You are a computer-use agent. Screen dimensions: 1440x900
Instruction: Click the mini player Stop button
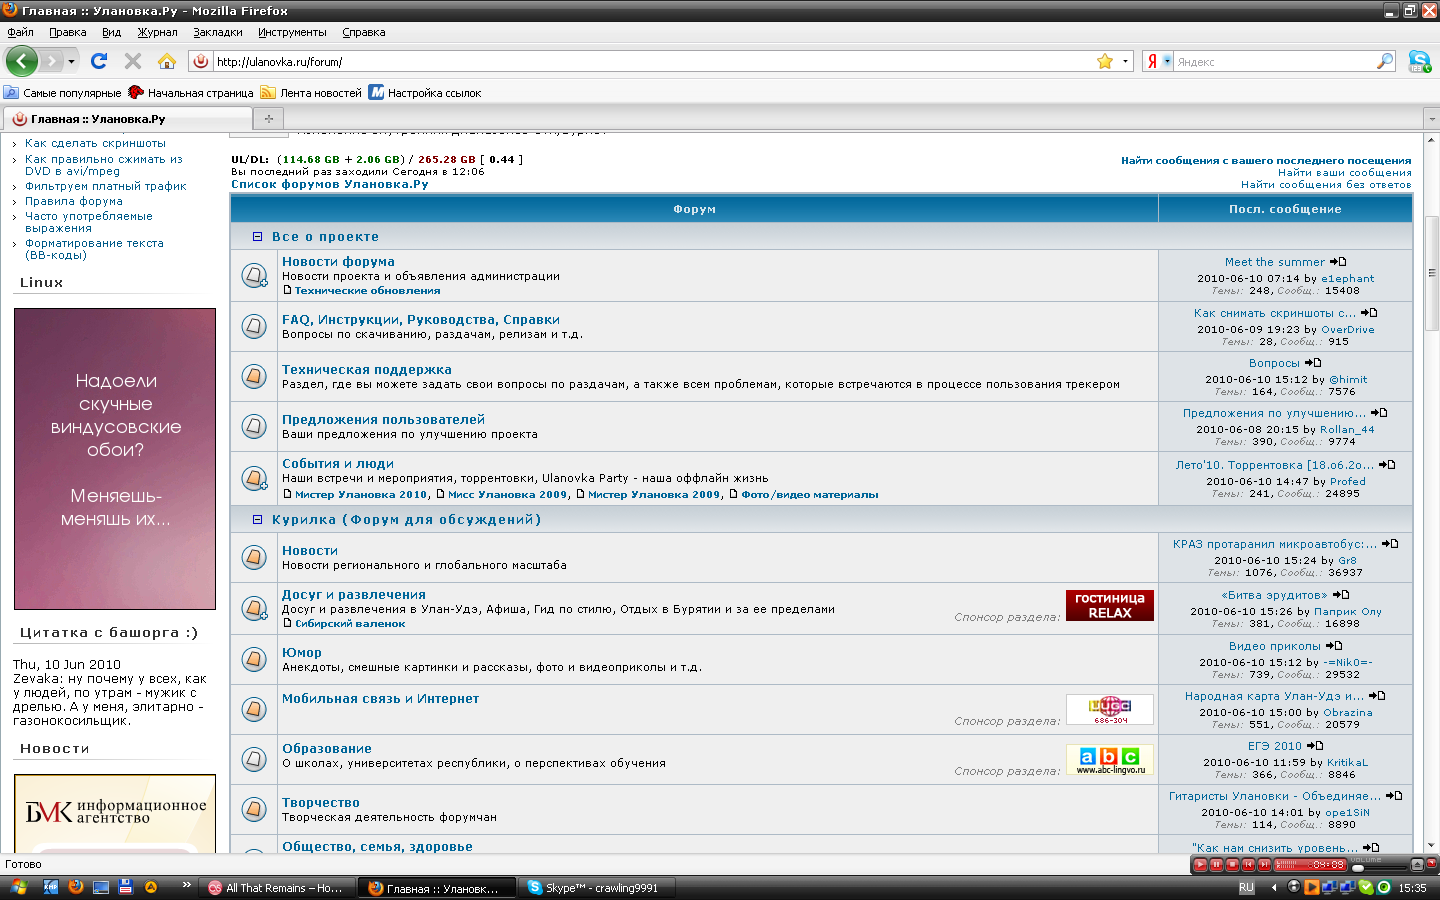1232,865
